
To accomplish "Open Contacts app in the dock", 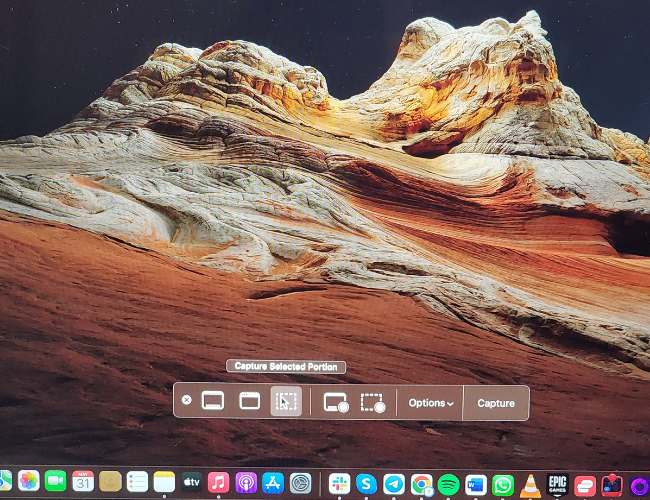I will (110, 481).
